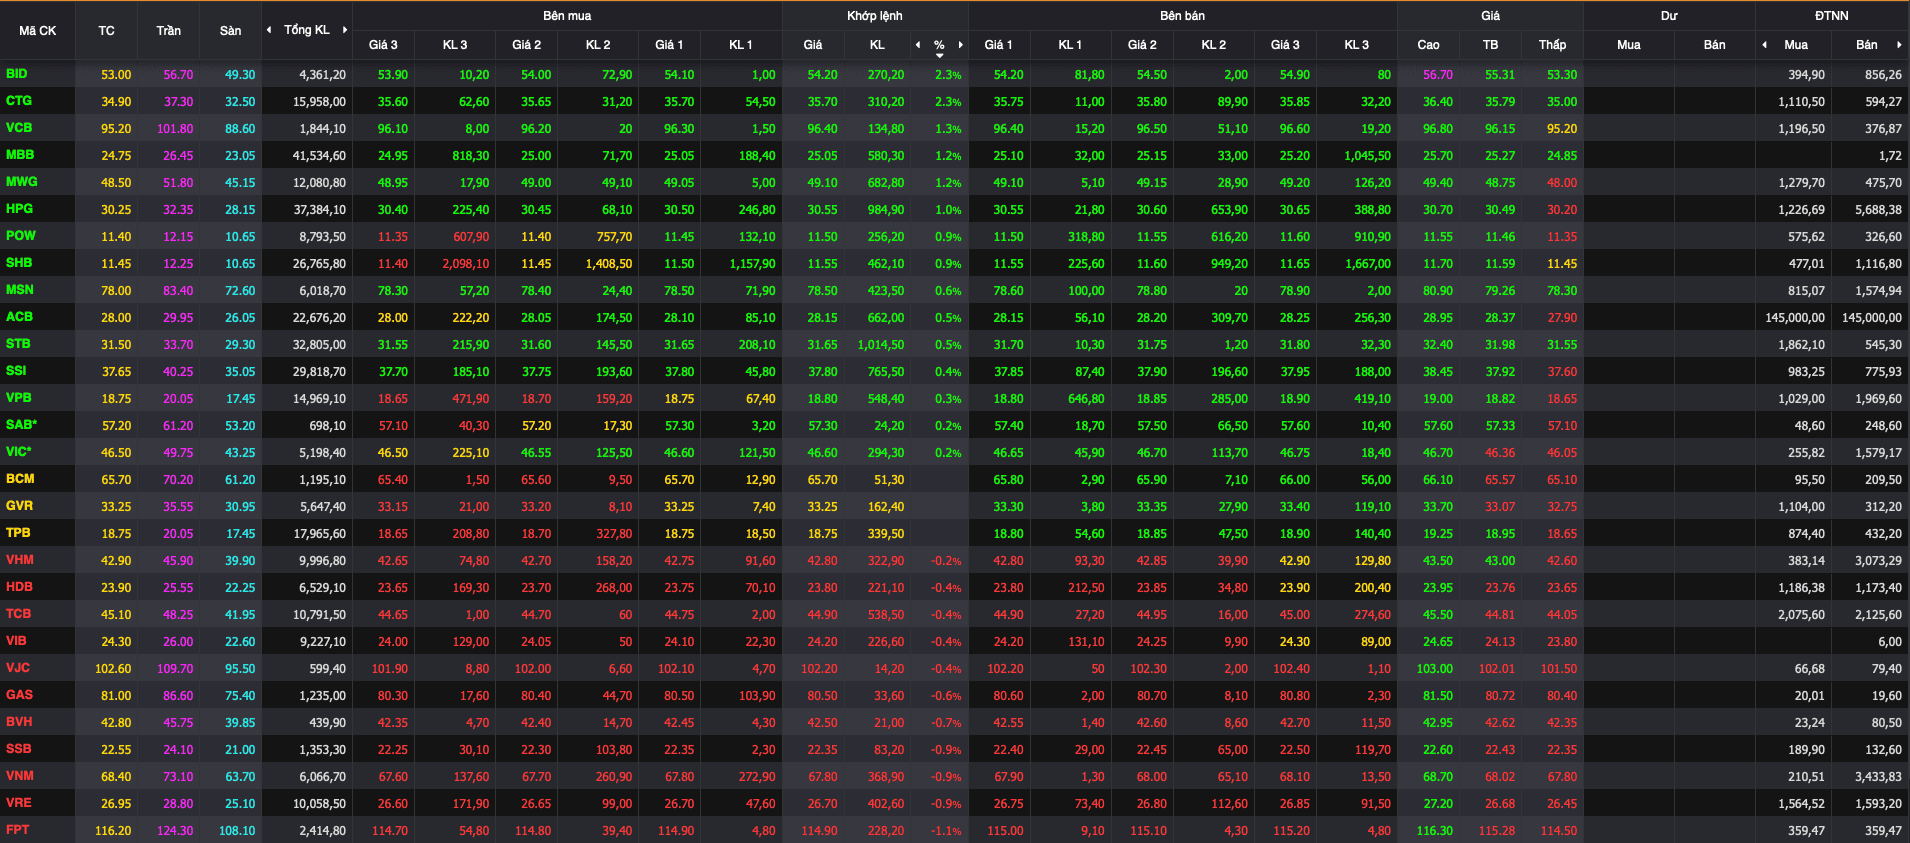Select the STB ticker symbol
This screenshot has height=843, width=1910.
(x=18, y=344)
